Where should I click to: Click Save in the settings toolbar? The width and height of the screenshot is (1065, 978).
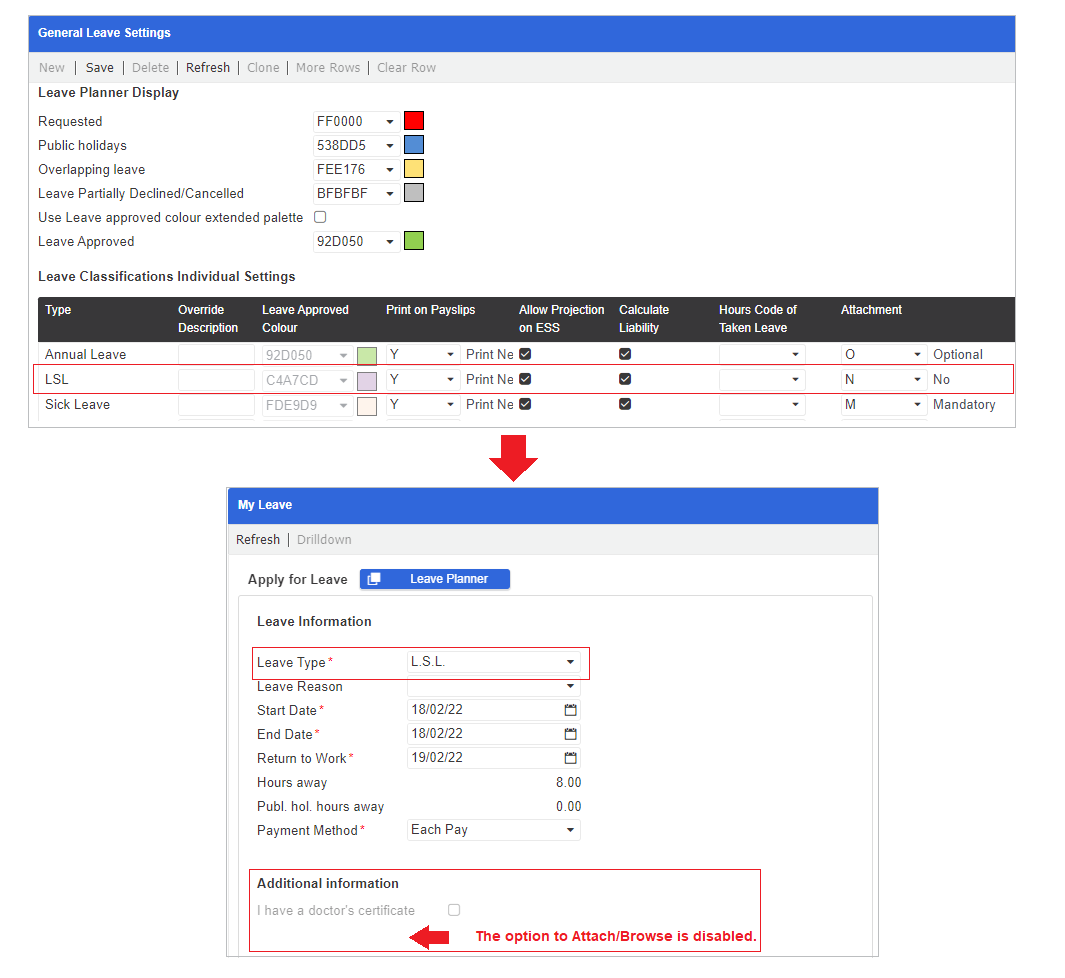(100, 68)
